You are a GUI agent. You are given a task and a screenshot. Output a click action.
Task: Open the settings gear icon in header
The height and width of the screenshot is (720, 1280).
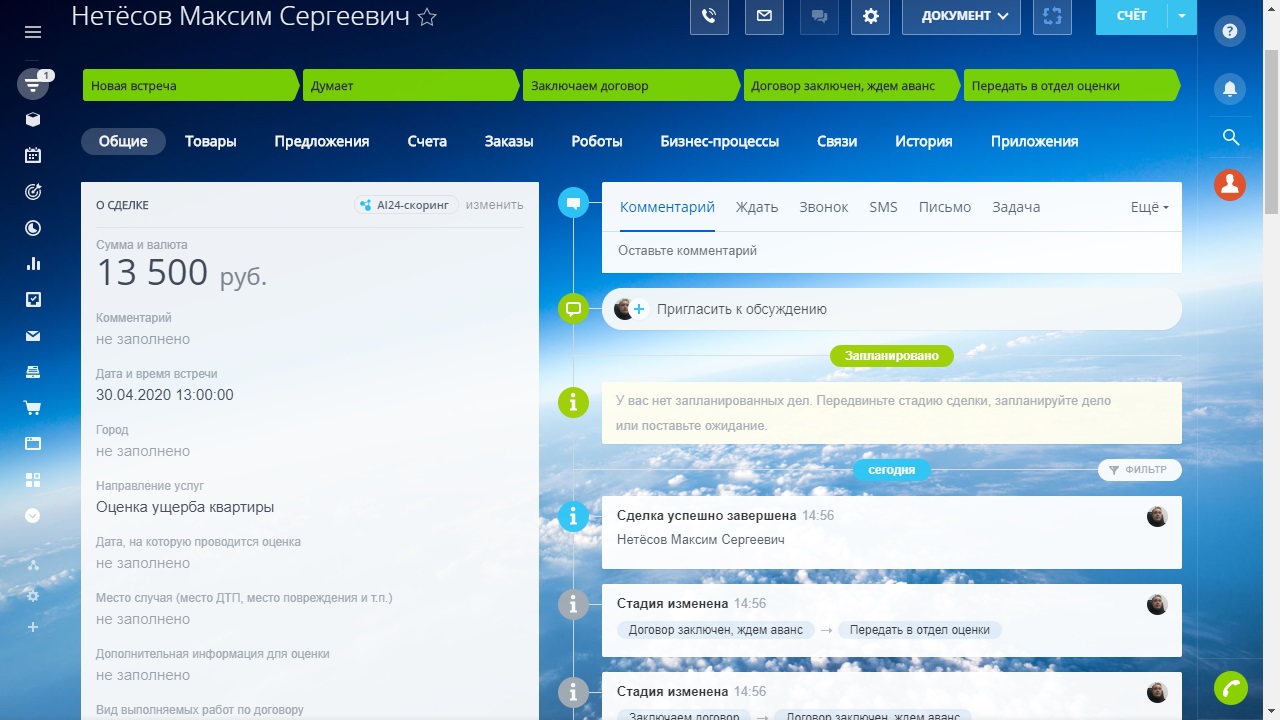(x=871, y=16)
